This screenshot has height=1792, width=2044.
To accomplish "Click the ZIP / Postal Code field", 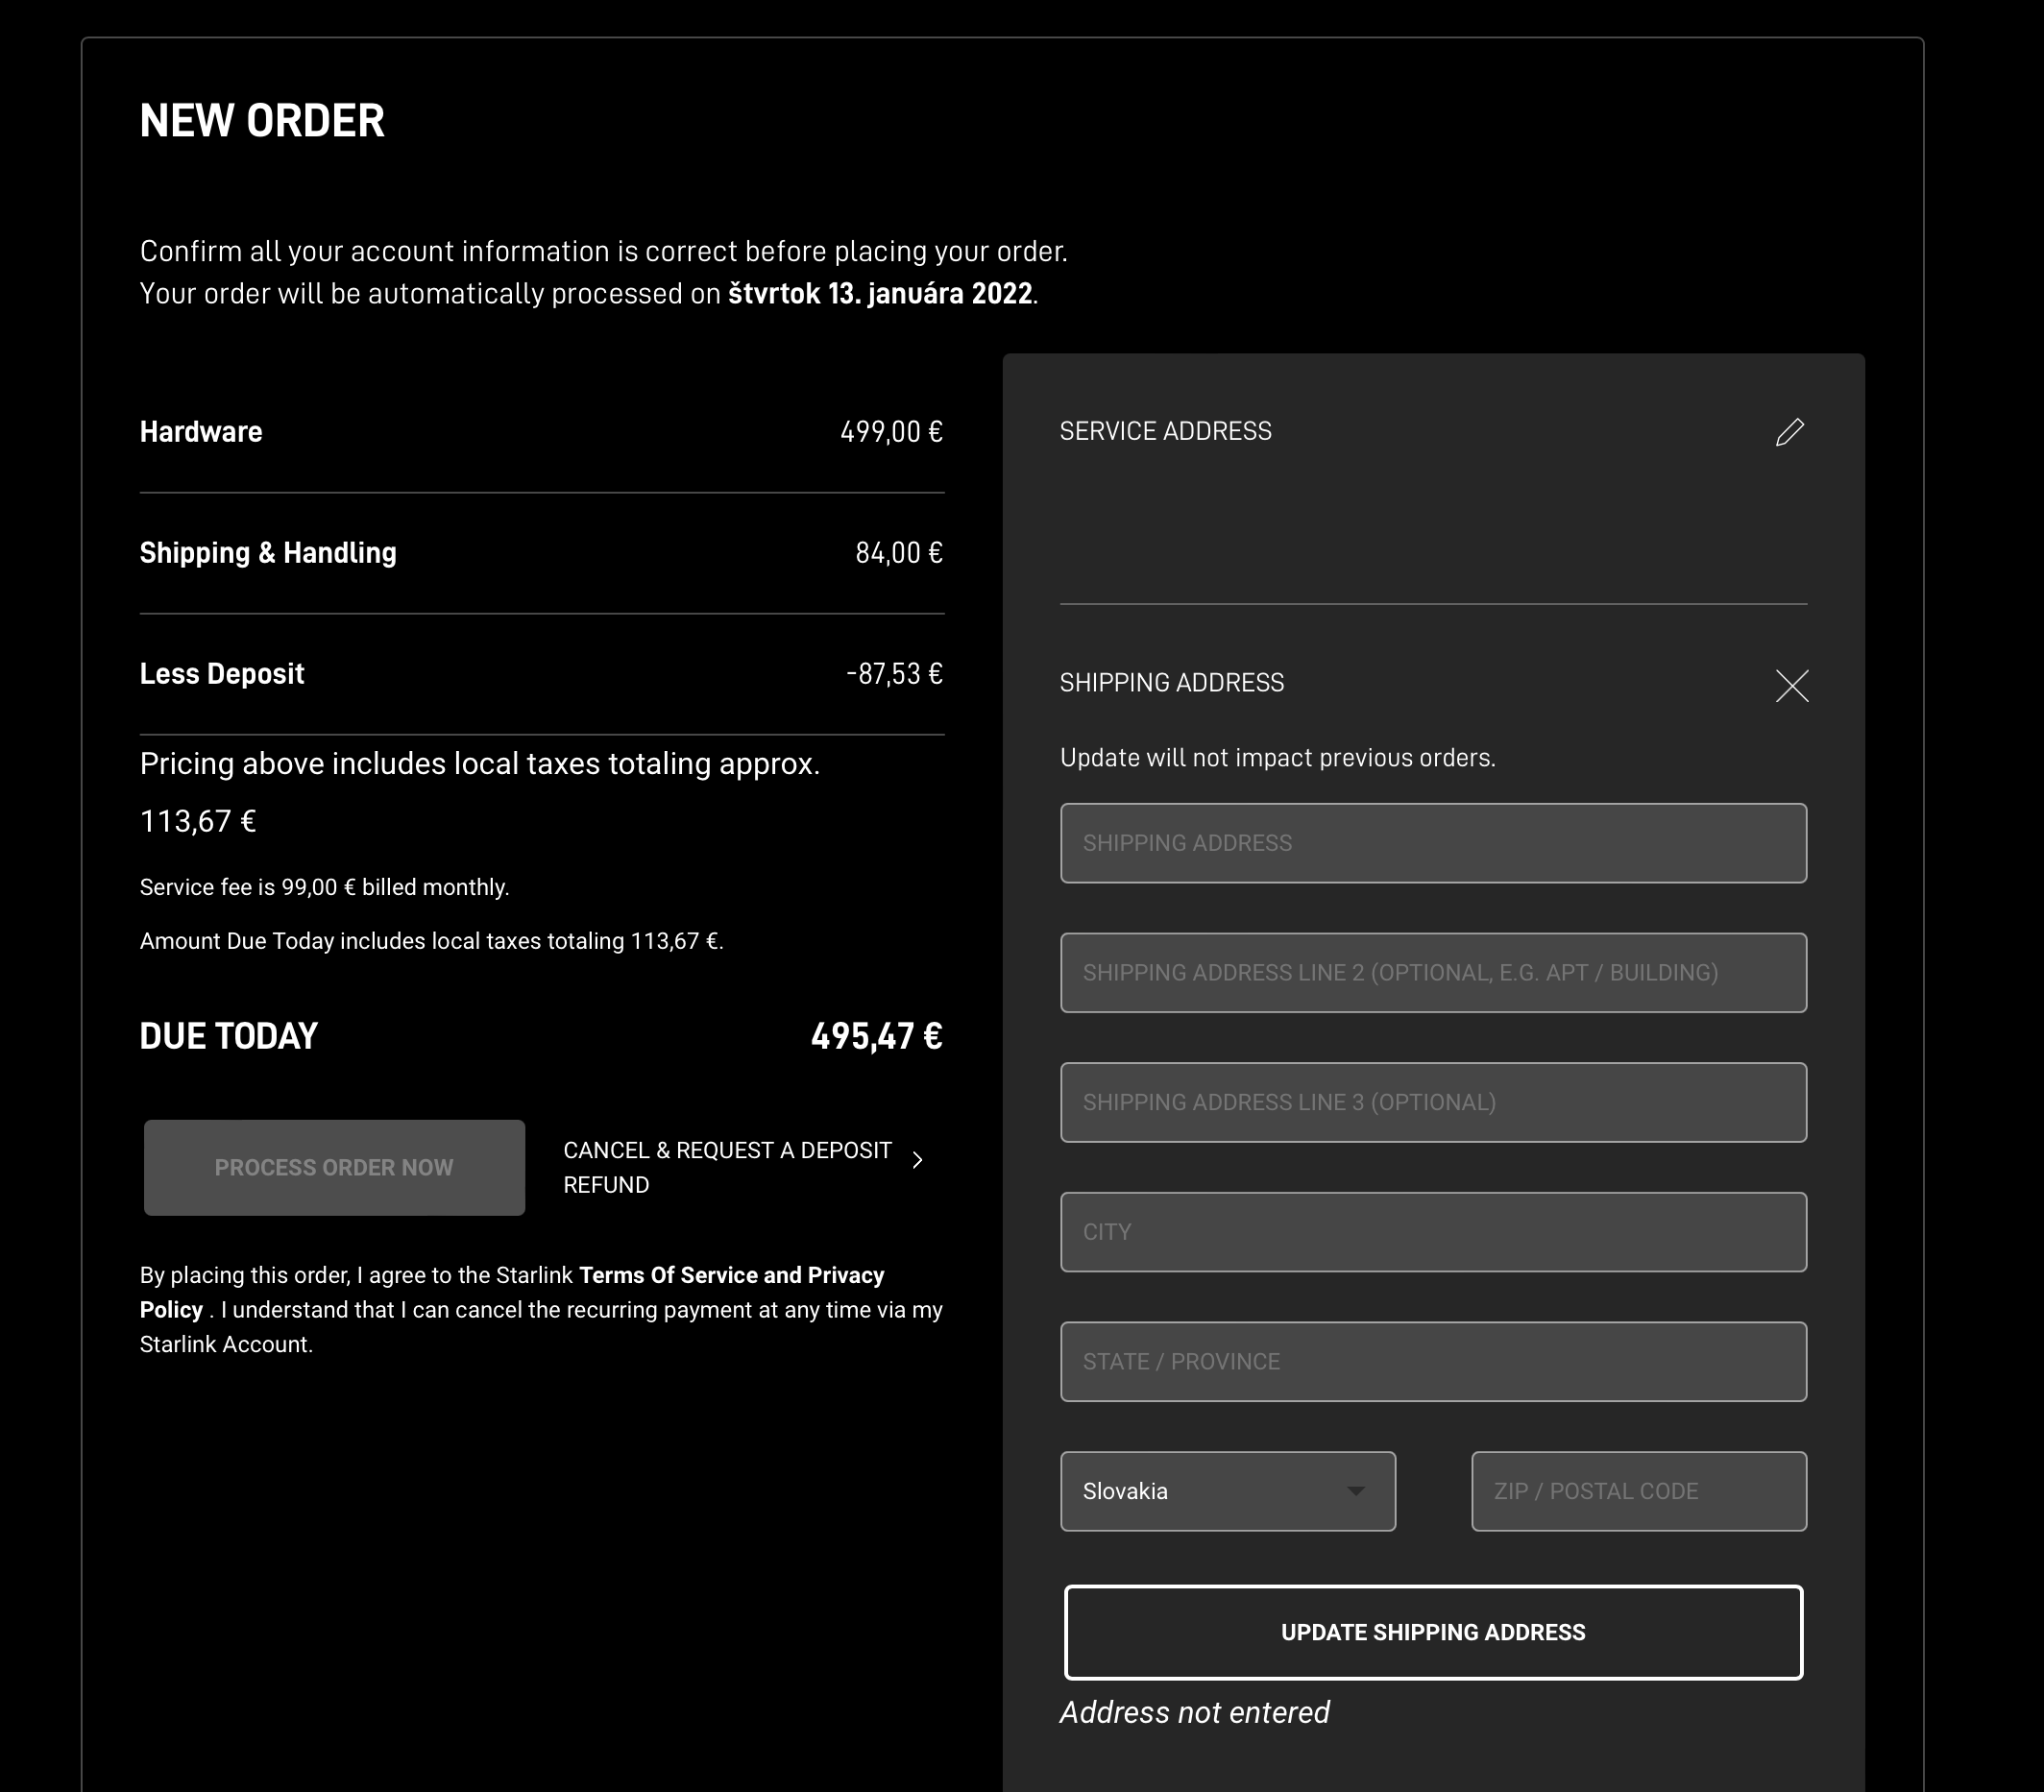I will [x=1638, y=1491].
